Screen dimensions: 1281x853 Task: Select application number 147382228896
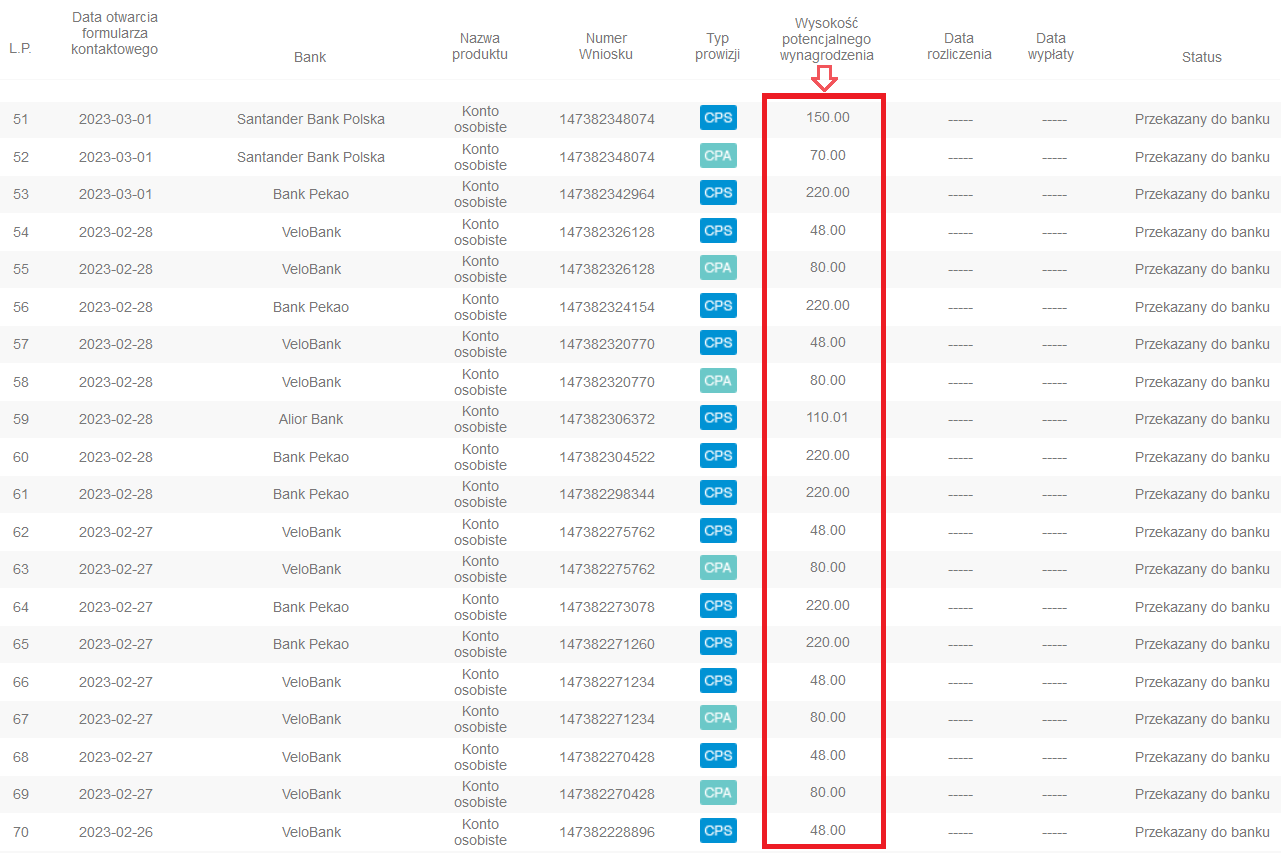coord(607,832)
